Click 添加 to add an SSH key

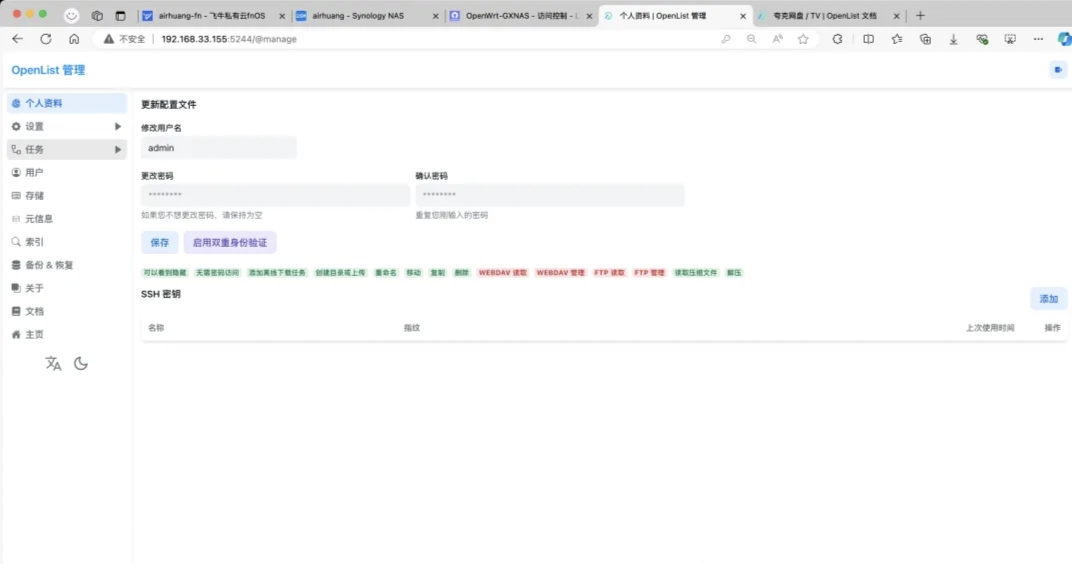click(1048, 298)
